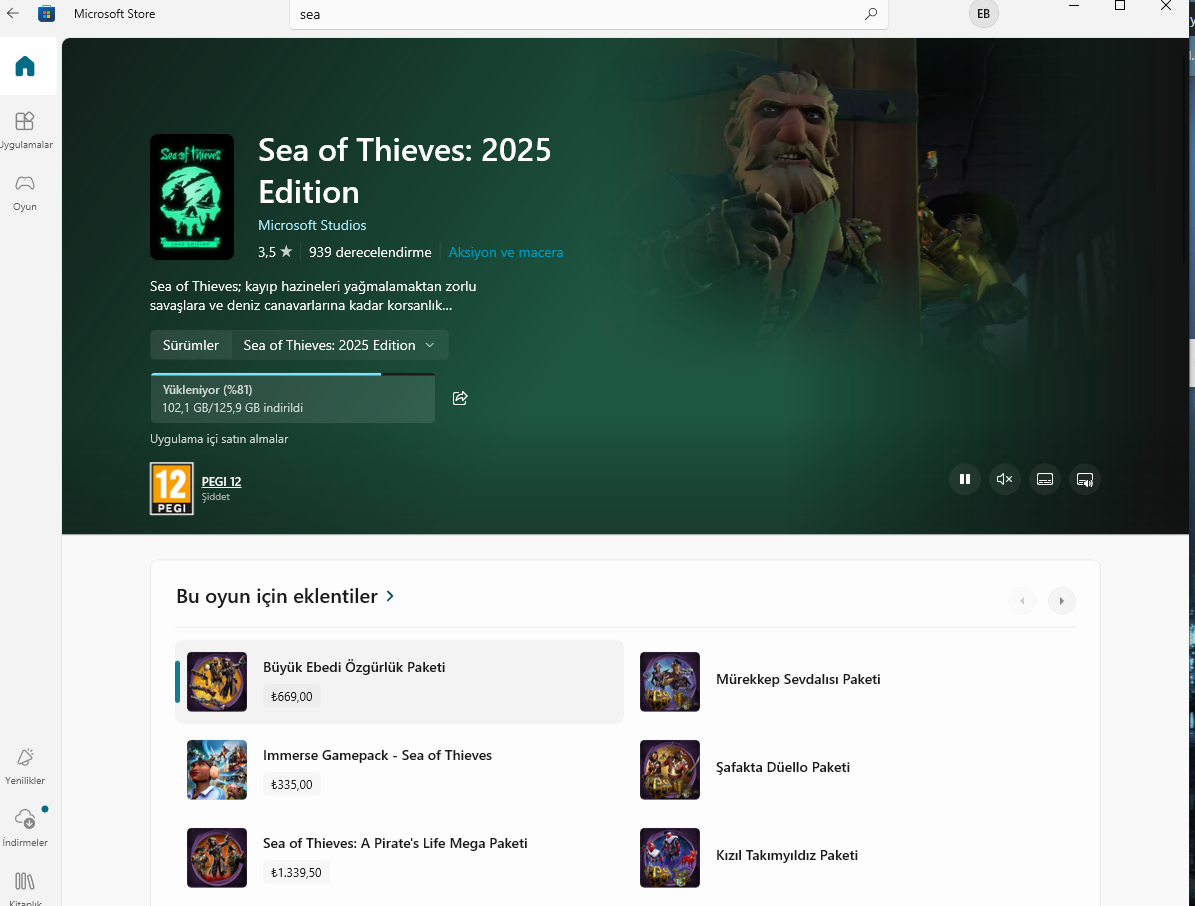
Task: Show next add-ons with the right arrow
Action: pos(1062,600)
